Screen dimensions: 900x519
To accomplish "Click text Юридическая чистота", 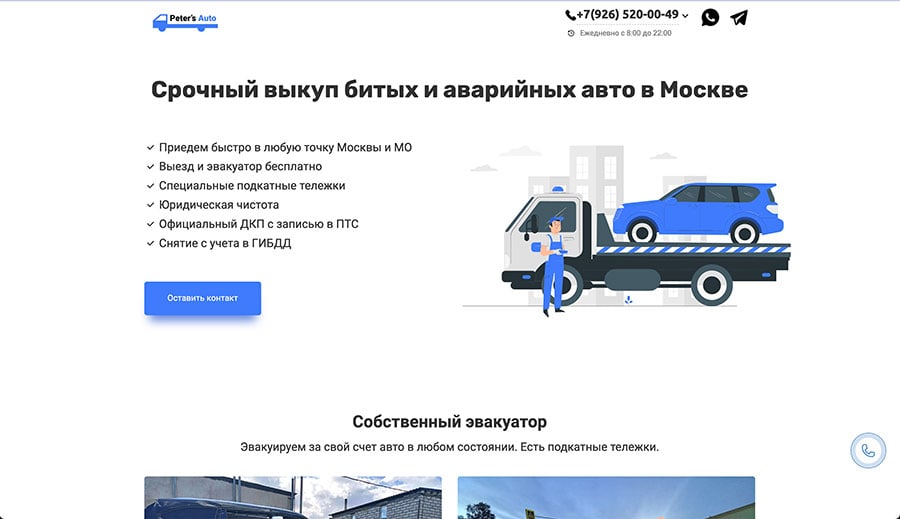I will click(219, 205).
